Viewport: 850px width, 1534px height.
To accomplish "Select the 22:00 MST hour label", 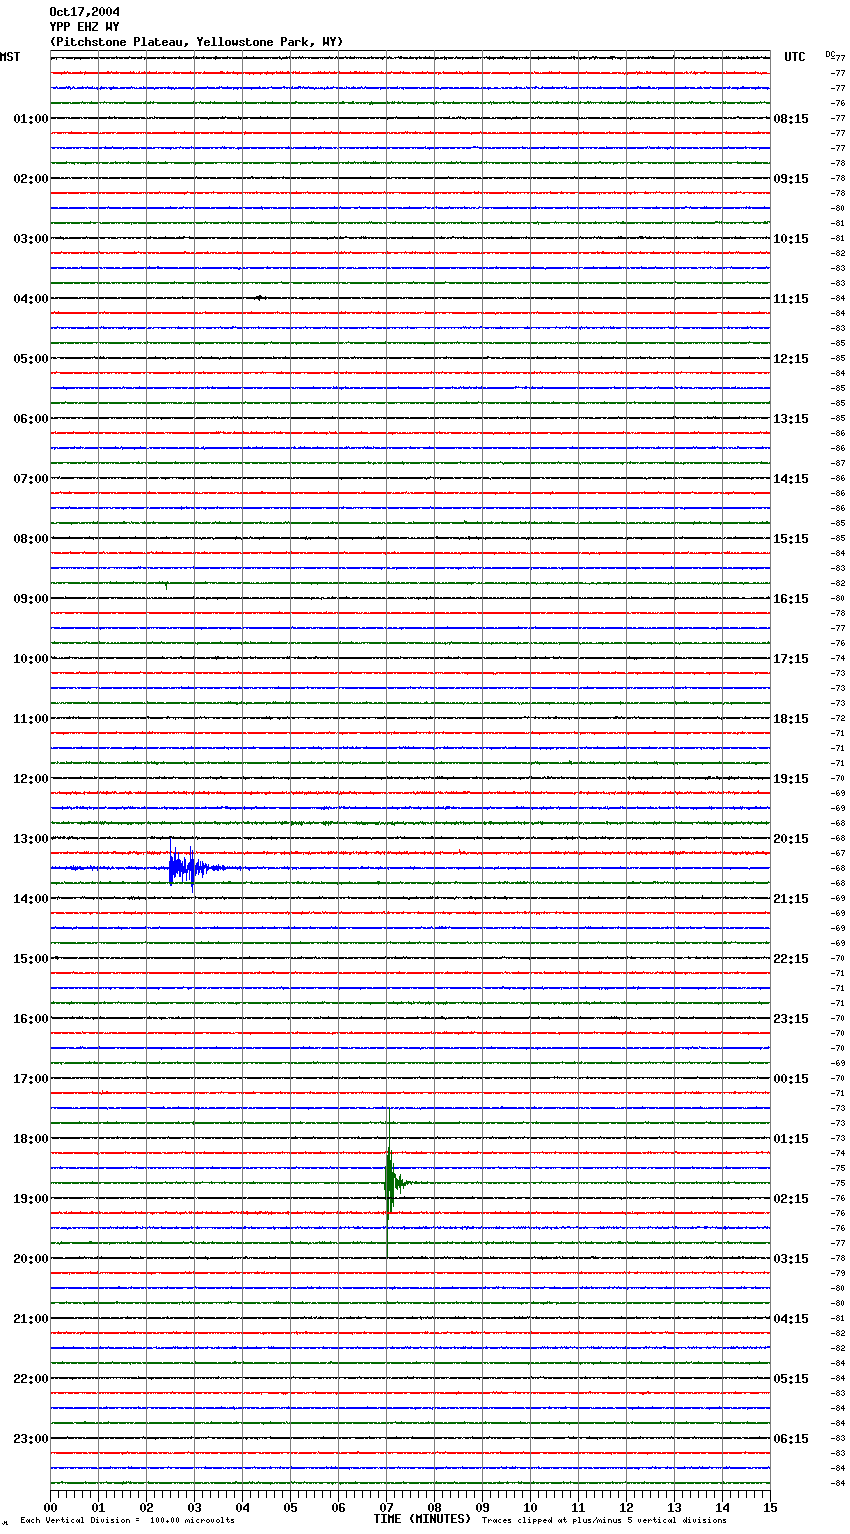I will click(31, 1379).
